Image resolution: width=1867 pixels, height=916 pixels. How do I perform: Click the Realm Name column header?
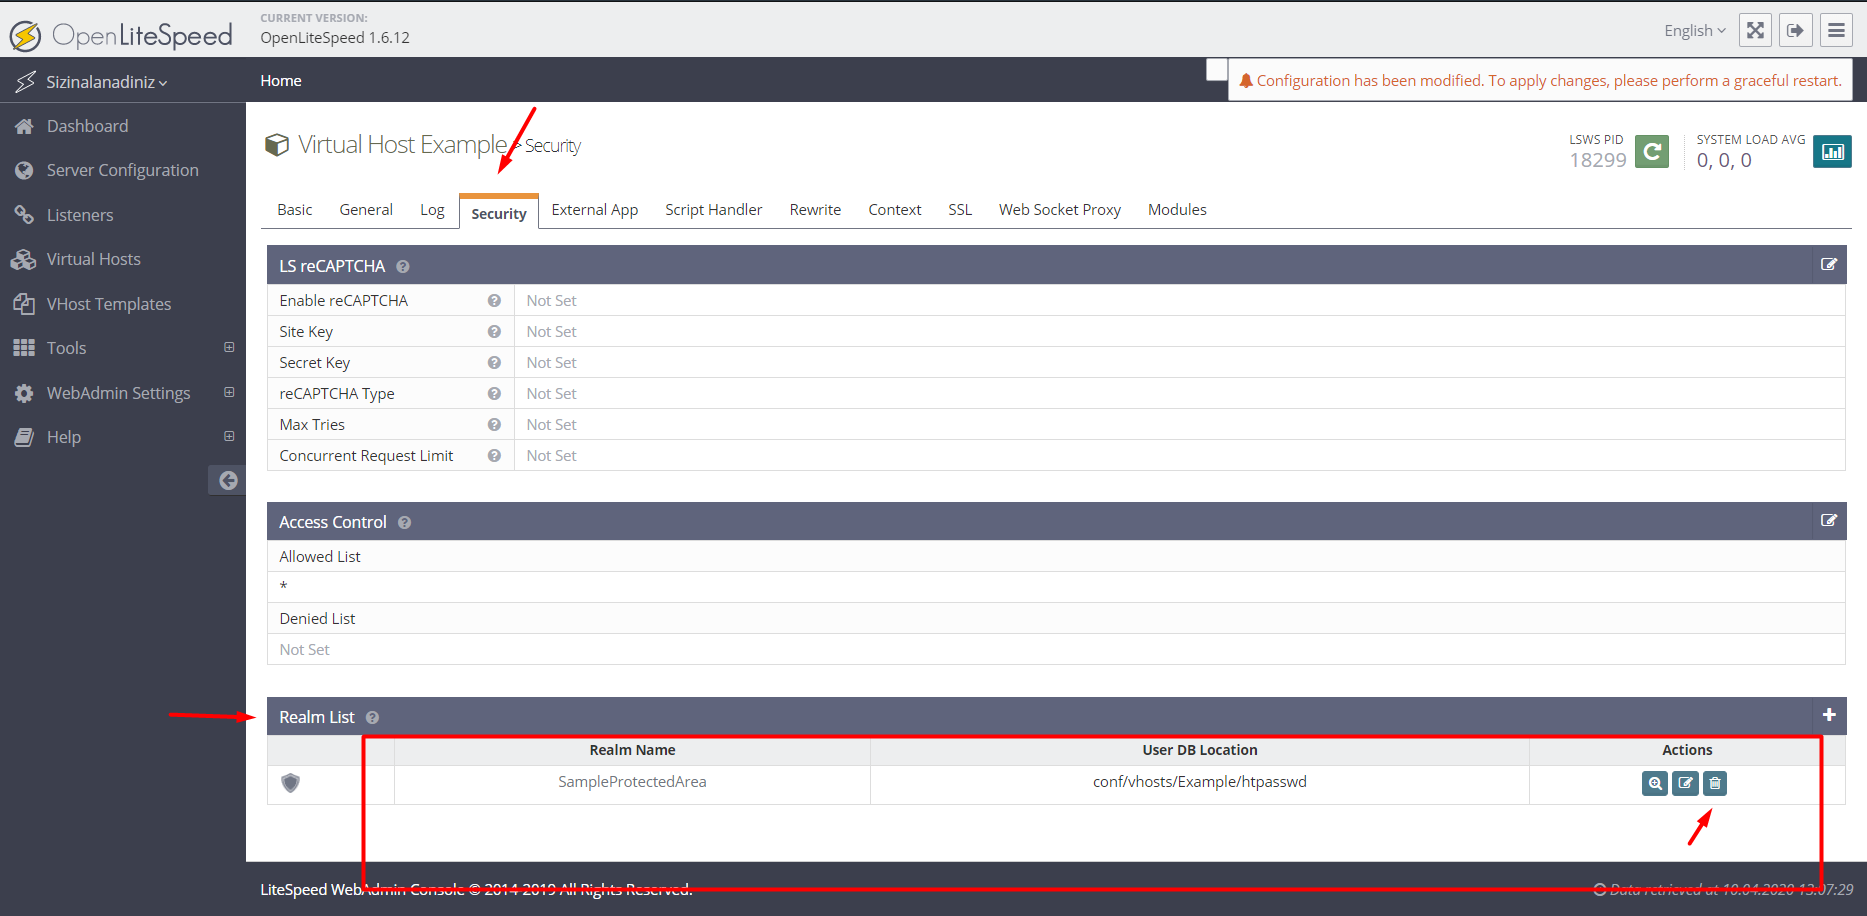[632, 750]
